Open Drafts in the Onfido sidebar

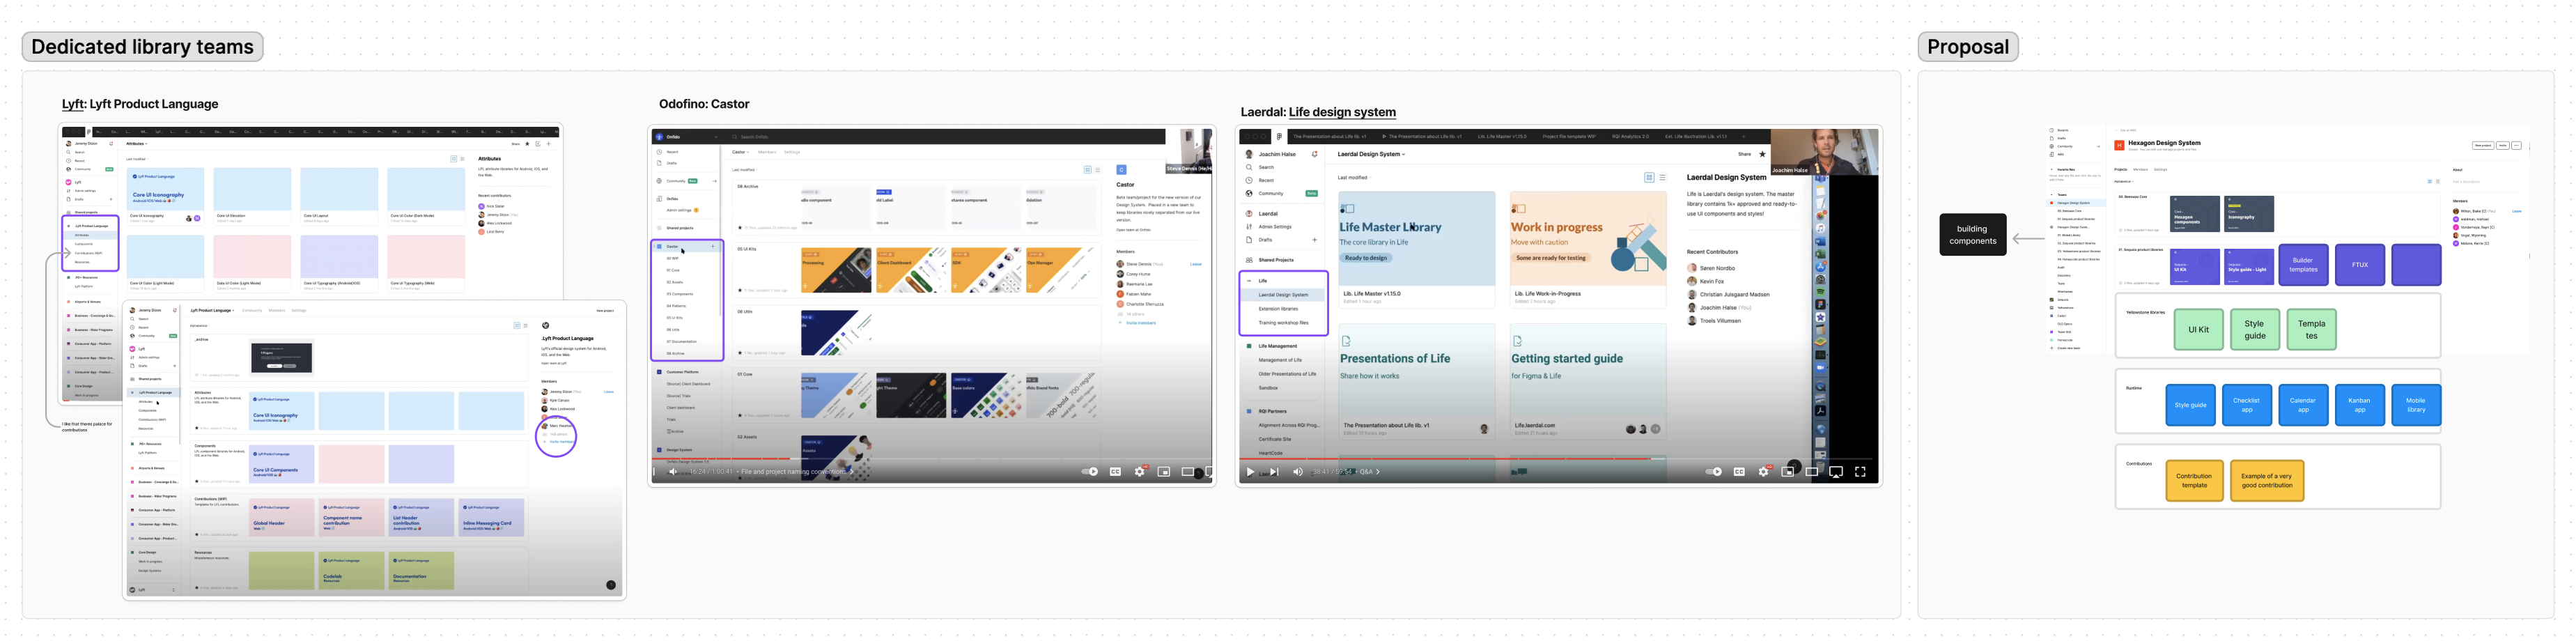pos(672,163)
